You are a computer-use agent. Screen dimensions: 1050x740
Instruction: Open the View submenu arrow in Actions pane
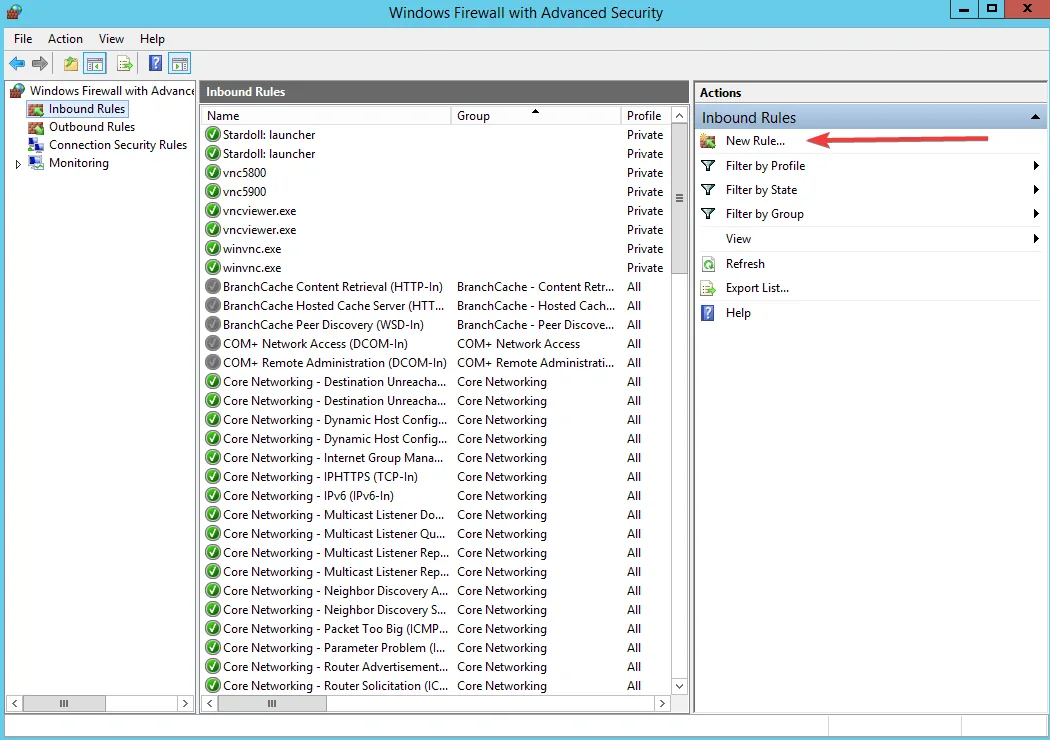point(1036,238)
